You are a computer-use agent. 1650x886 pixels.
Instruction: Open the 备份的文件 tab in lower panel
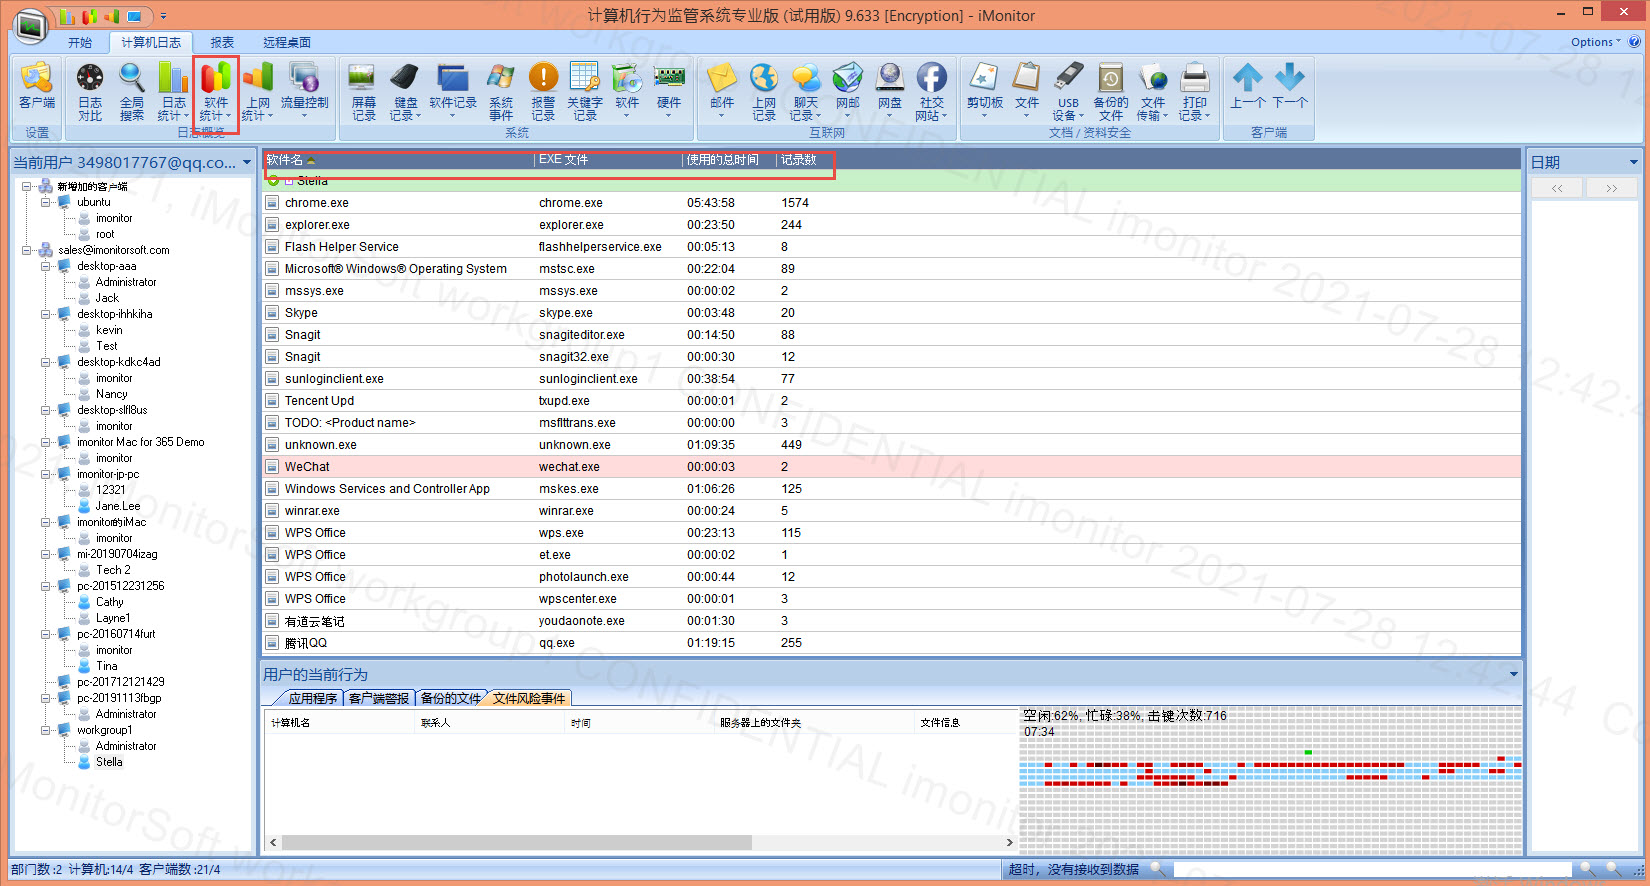[450, 698]
